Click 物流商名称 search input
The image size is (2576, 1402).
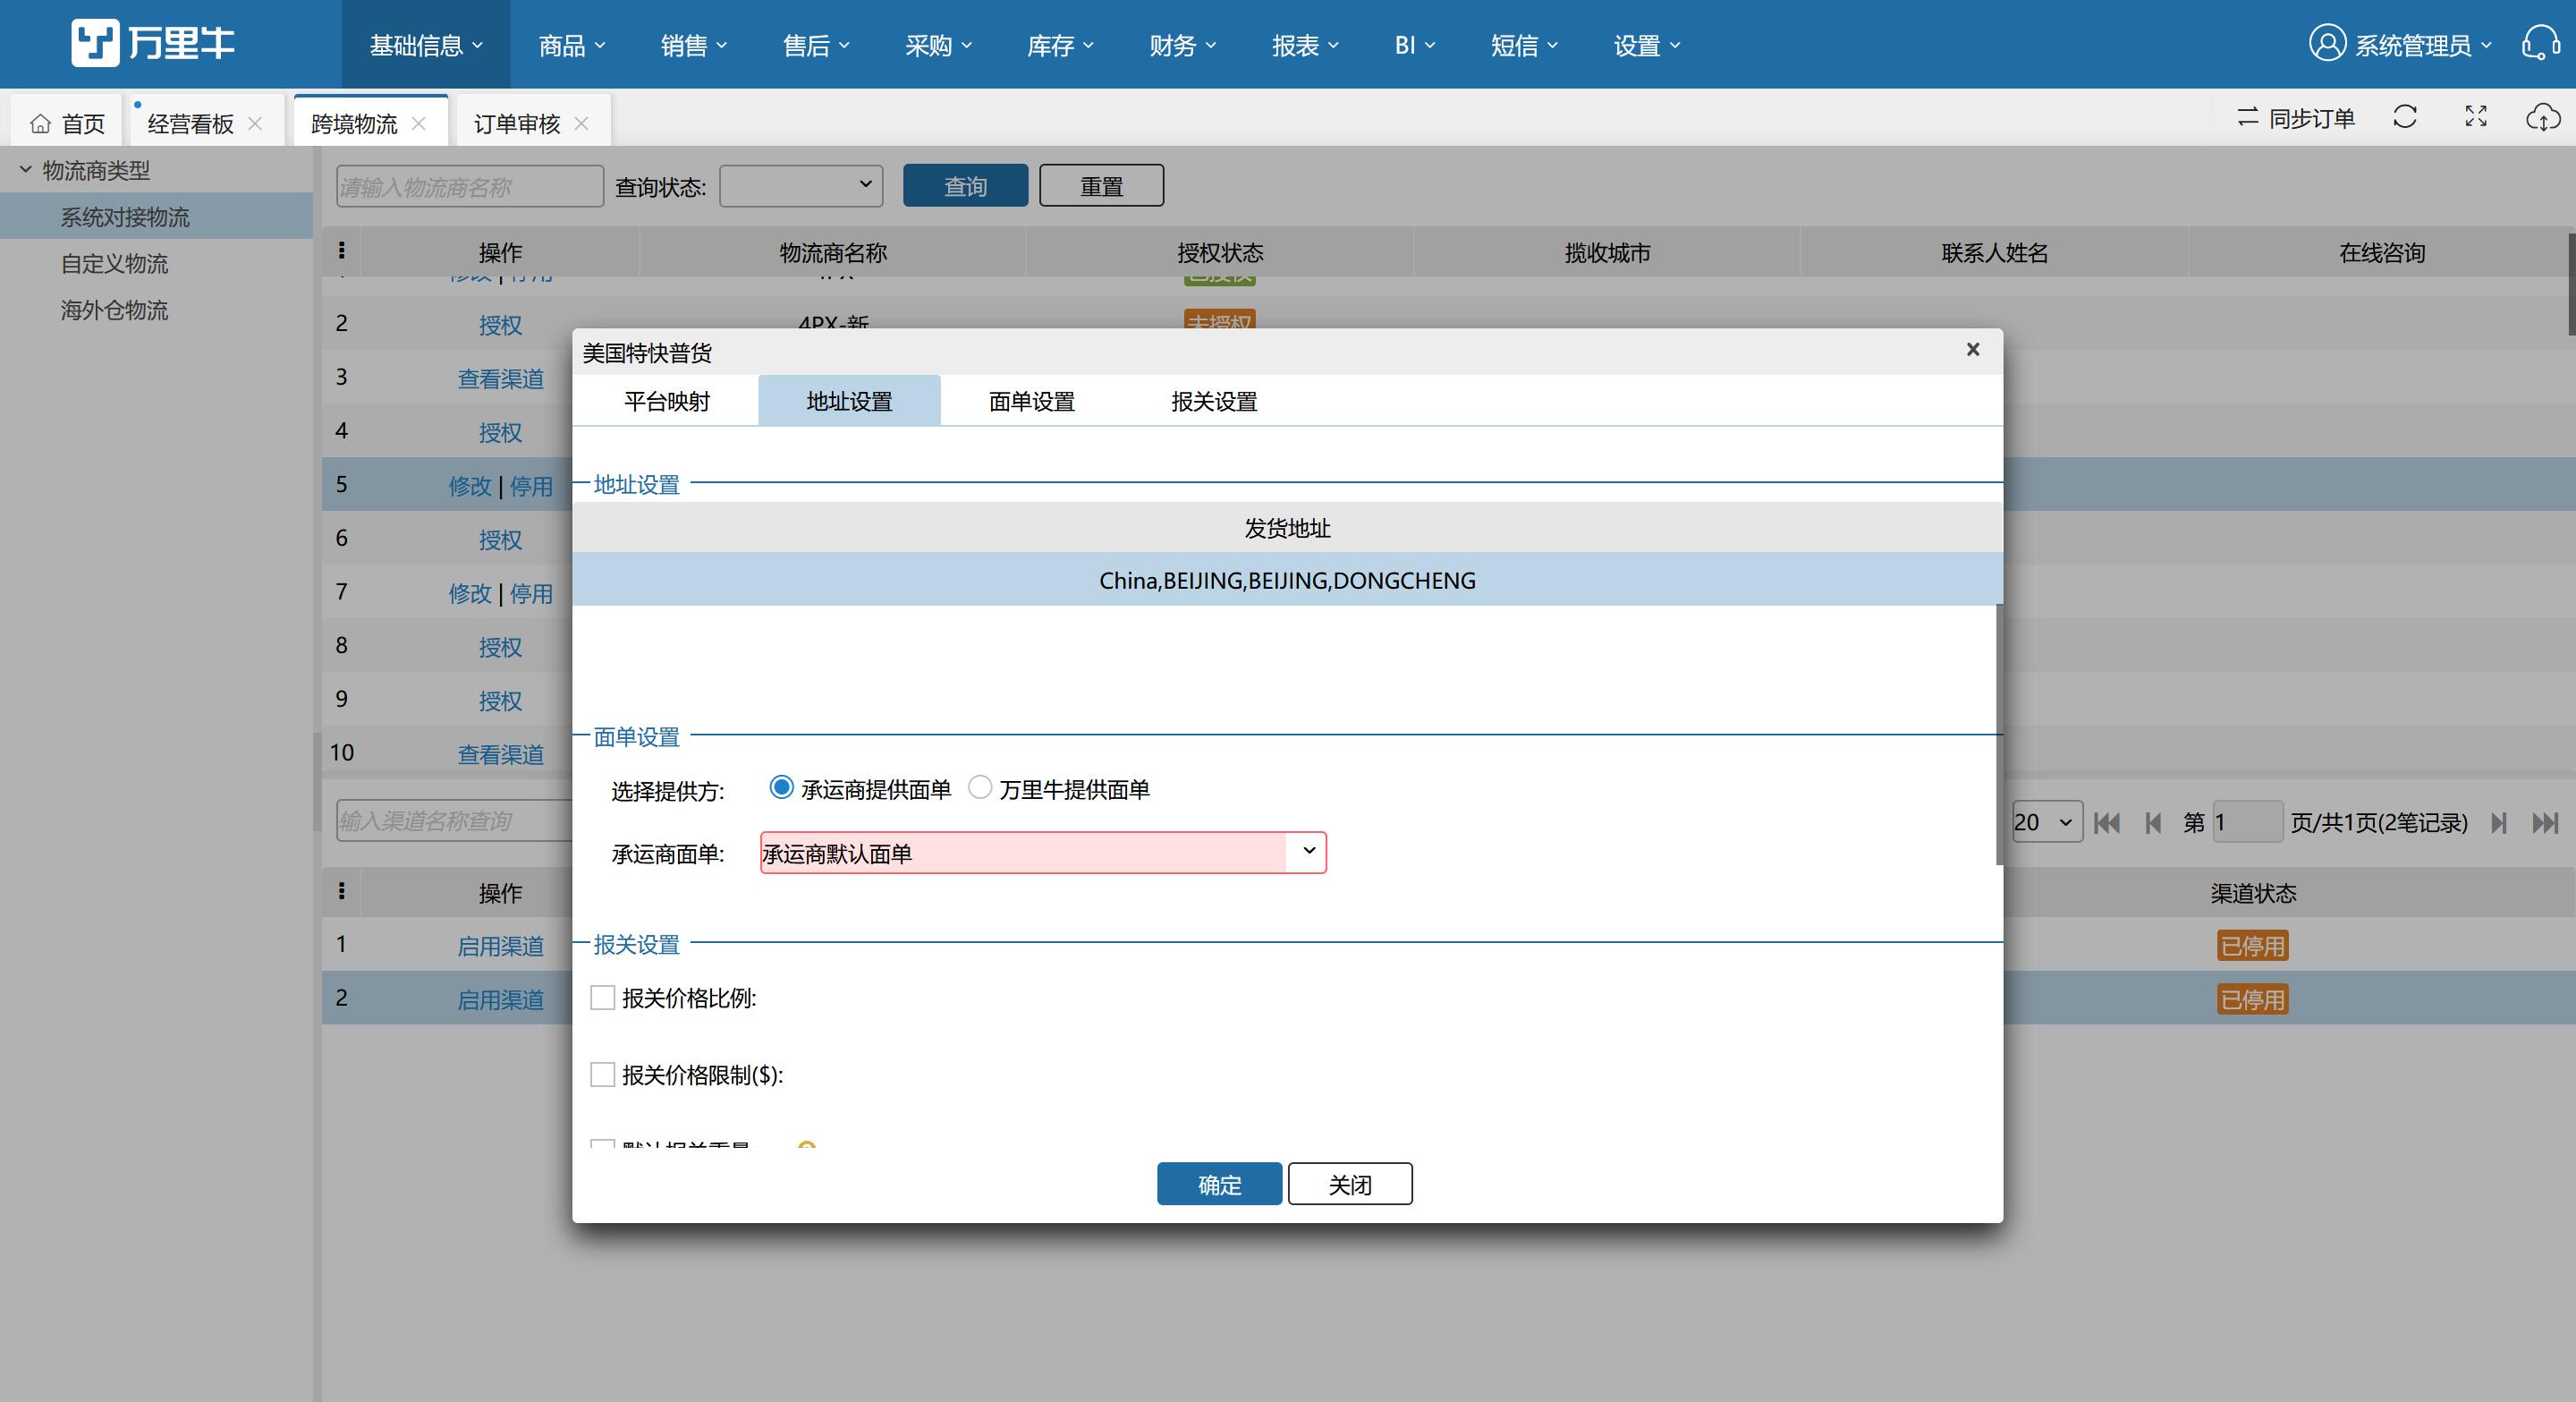469,186
